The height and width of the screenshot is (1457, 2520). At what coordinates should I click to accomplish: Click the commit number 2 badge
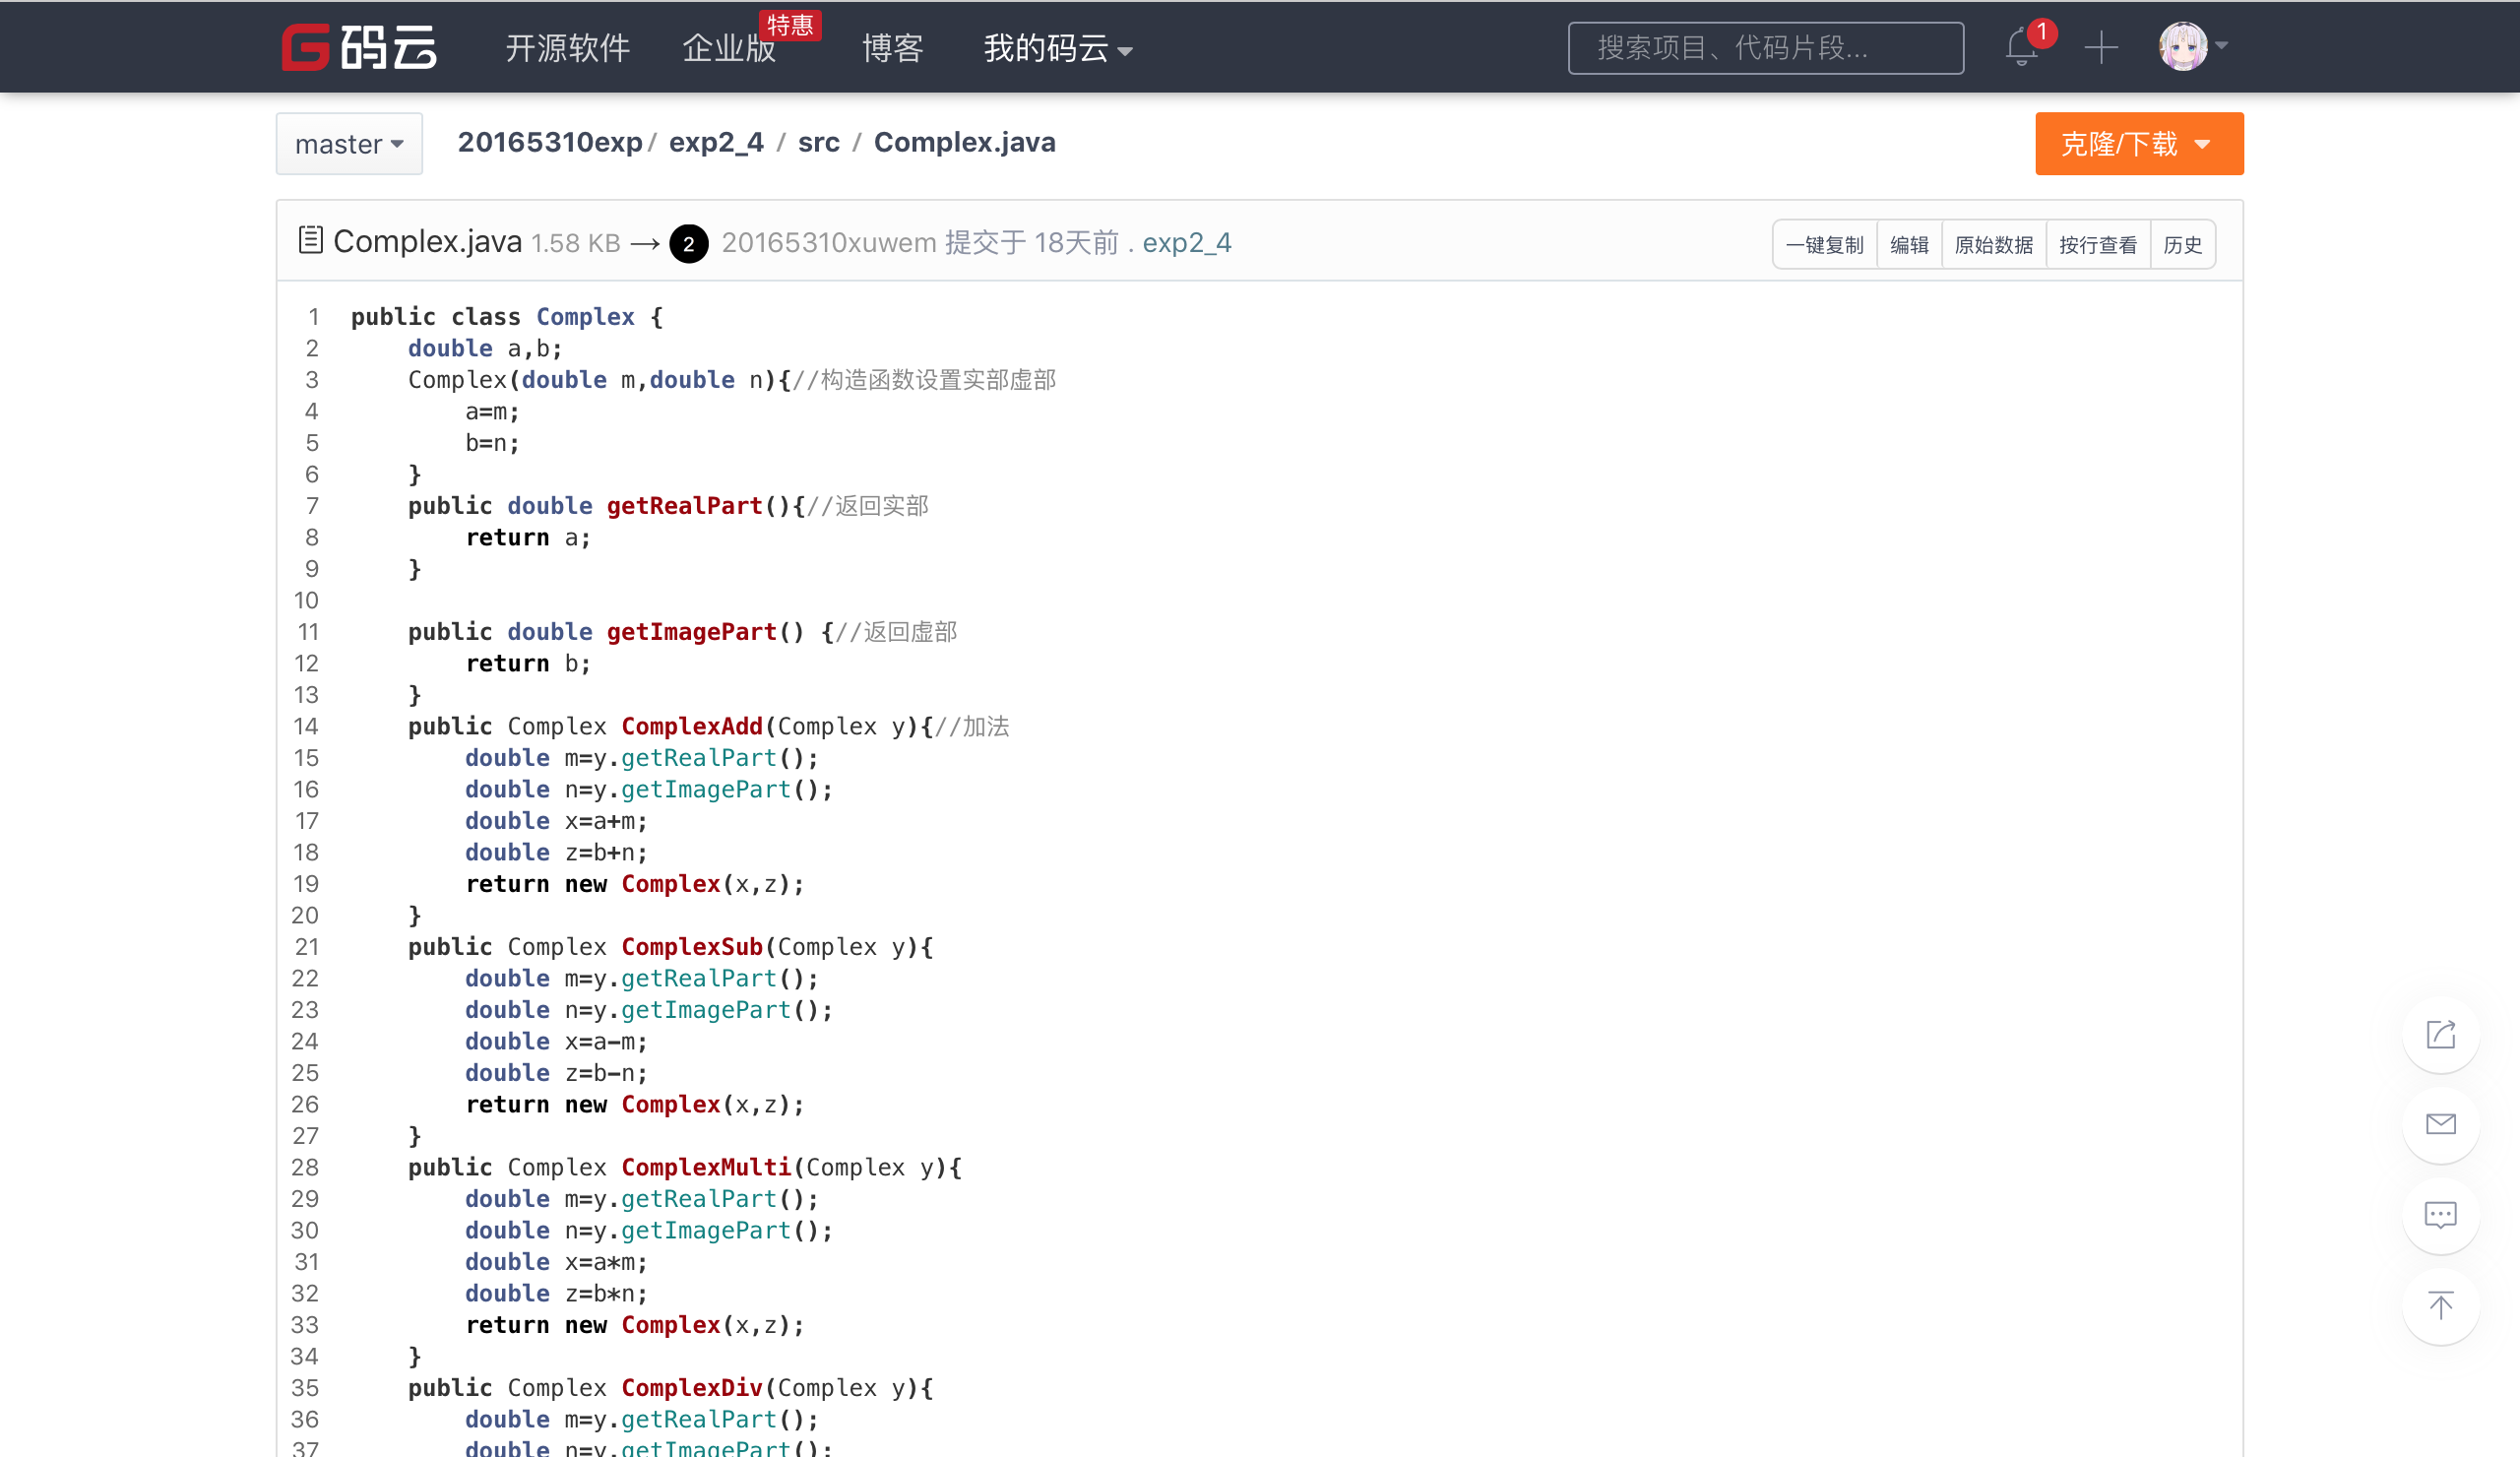[688, 243]
